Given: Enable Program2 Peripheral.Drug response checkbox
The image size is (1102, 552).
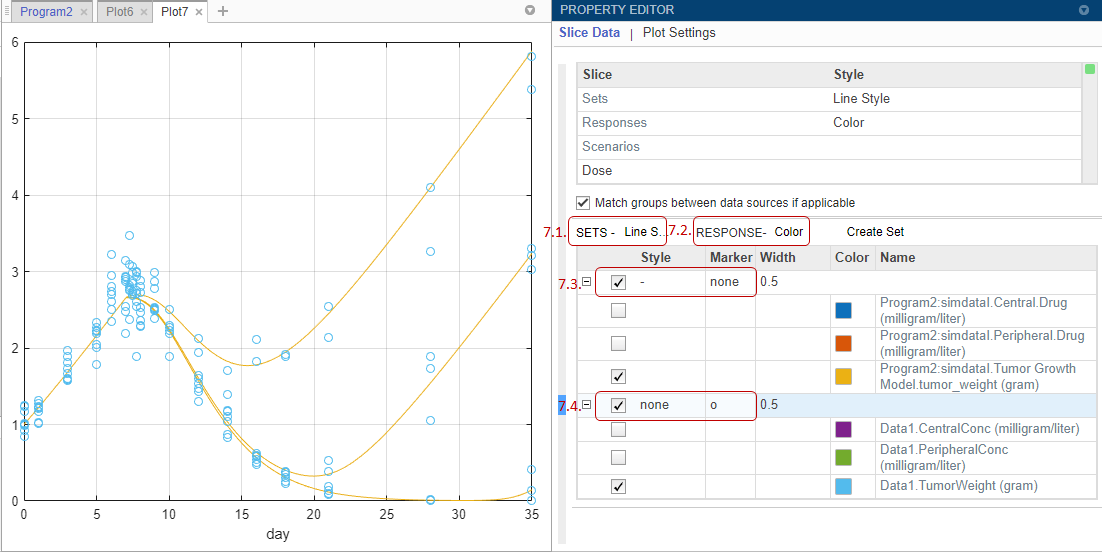Looking at the screenshot, I should point(618,343).
